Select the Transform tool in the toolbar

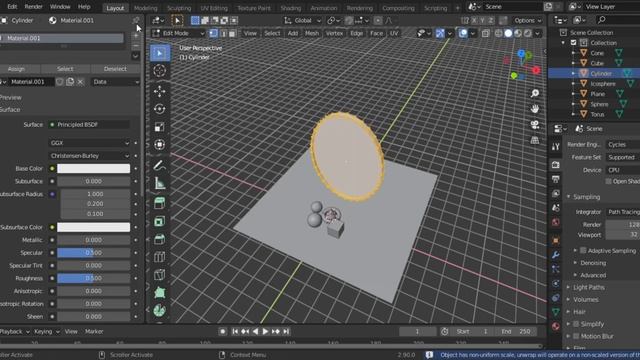tap(160, 144)
